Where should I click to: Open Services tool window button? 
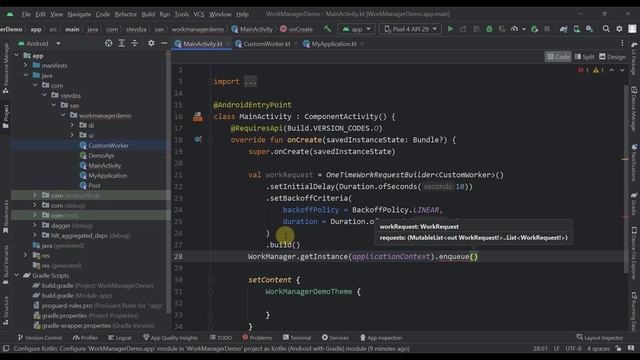click(335, 338)
